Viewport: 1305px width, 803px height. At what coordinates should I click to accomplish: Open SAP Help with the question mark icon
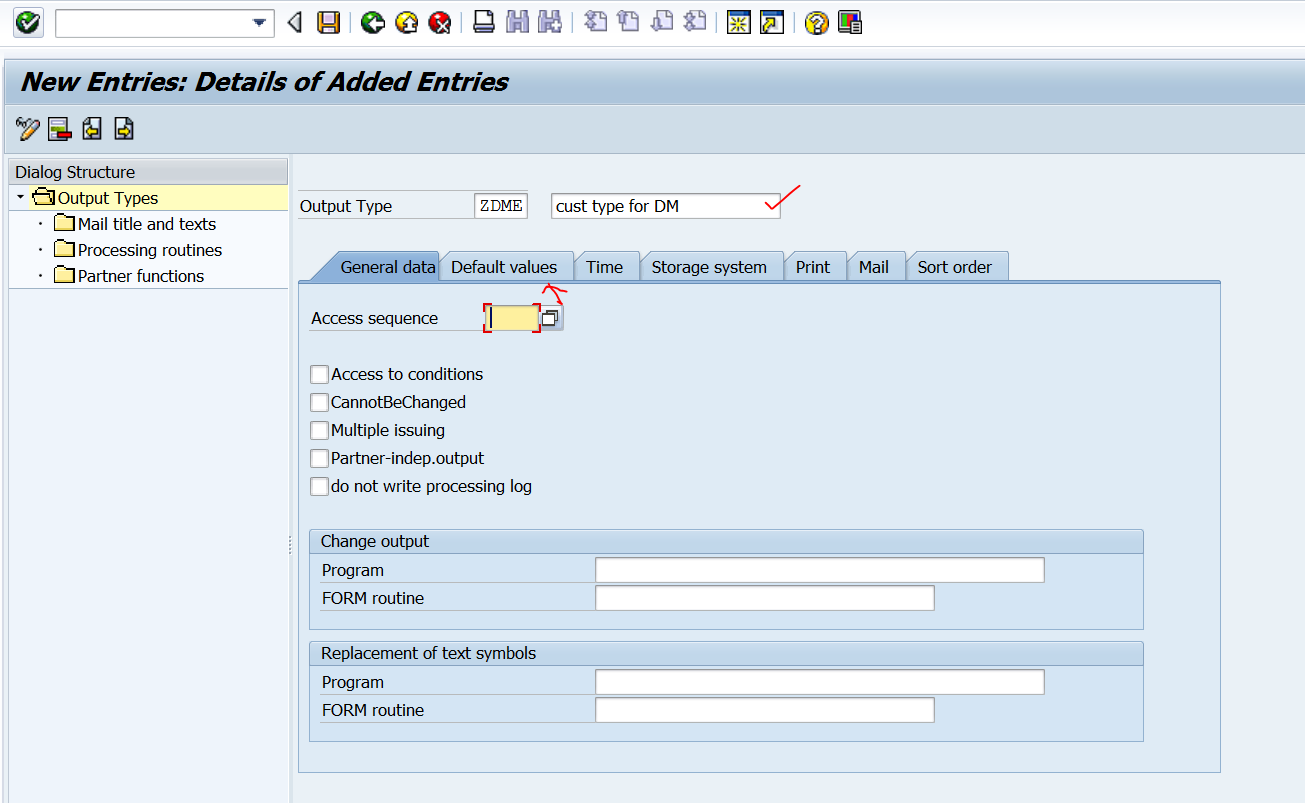pyautogui.click(x=816, y=22)
